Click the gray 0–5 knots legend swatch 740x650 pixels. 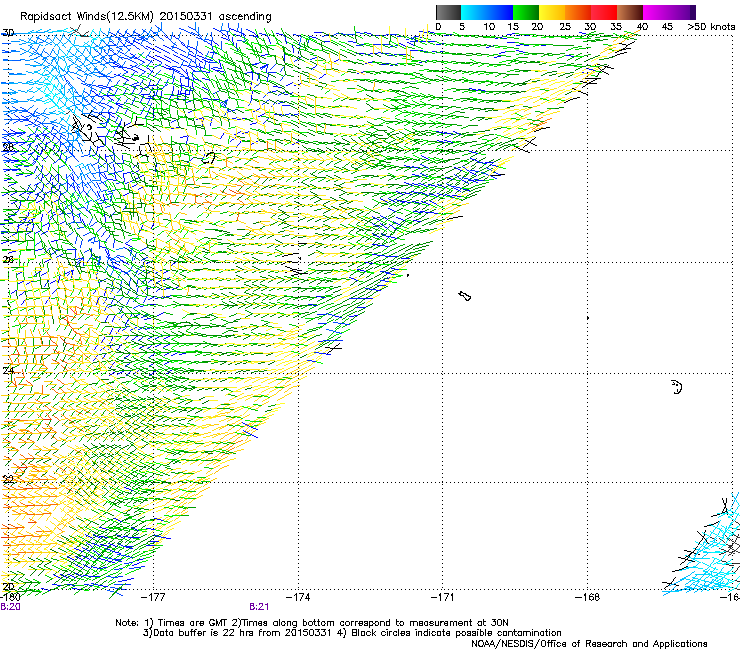448,12
